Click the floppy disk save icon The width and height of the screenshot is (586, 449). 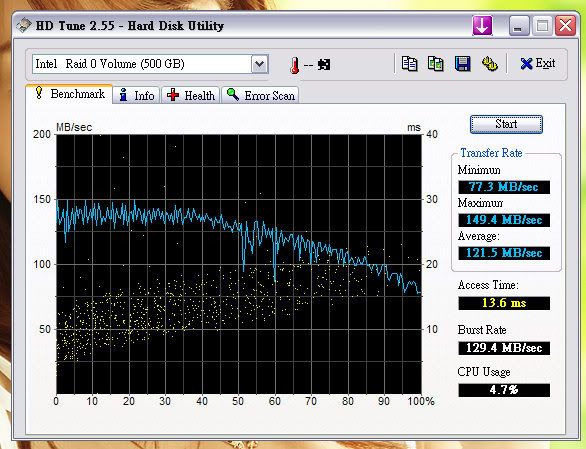[462, 64]
